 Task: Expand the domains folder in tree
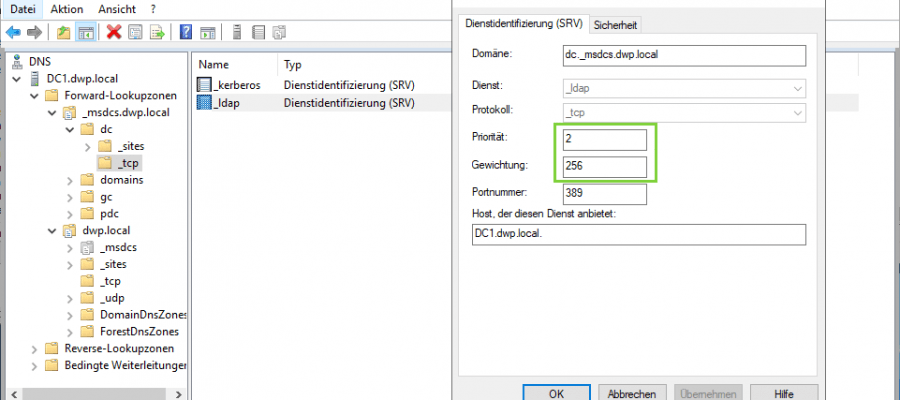(x=71, y=180)
